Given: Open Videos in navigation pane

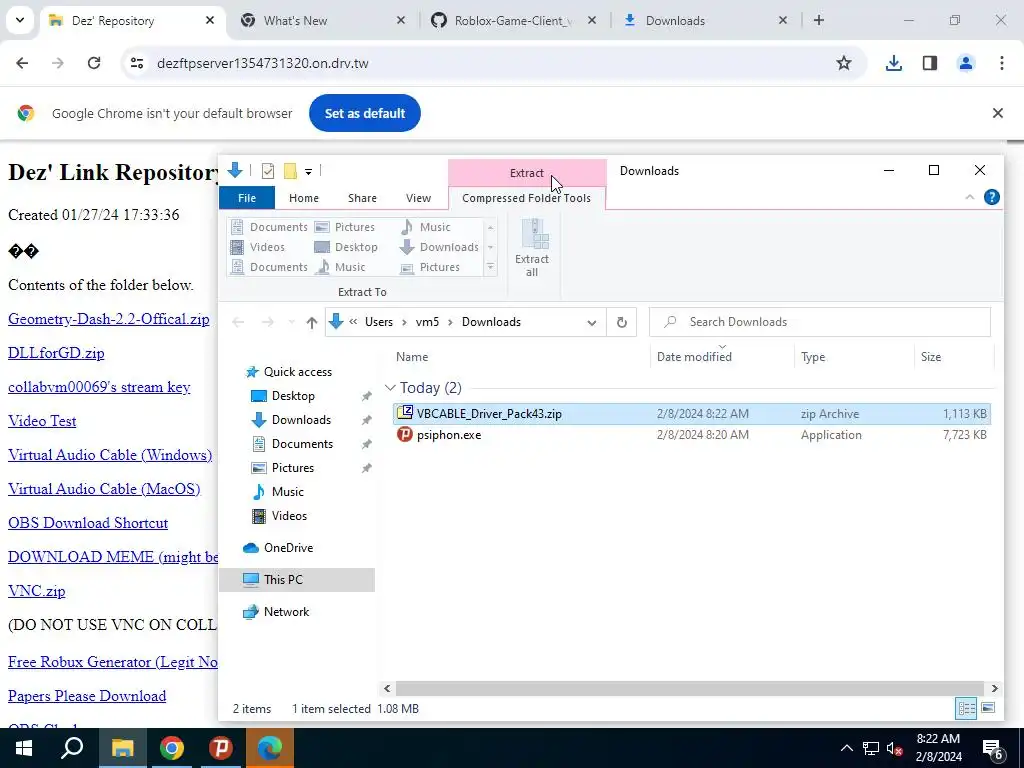Looking at the screenshot, I should pyautogui.click(x=289, y=516).
